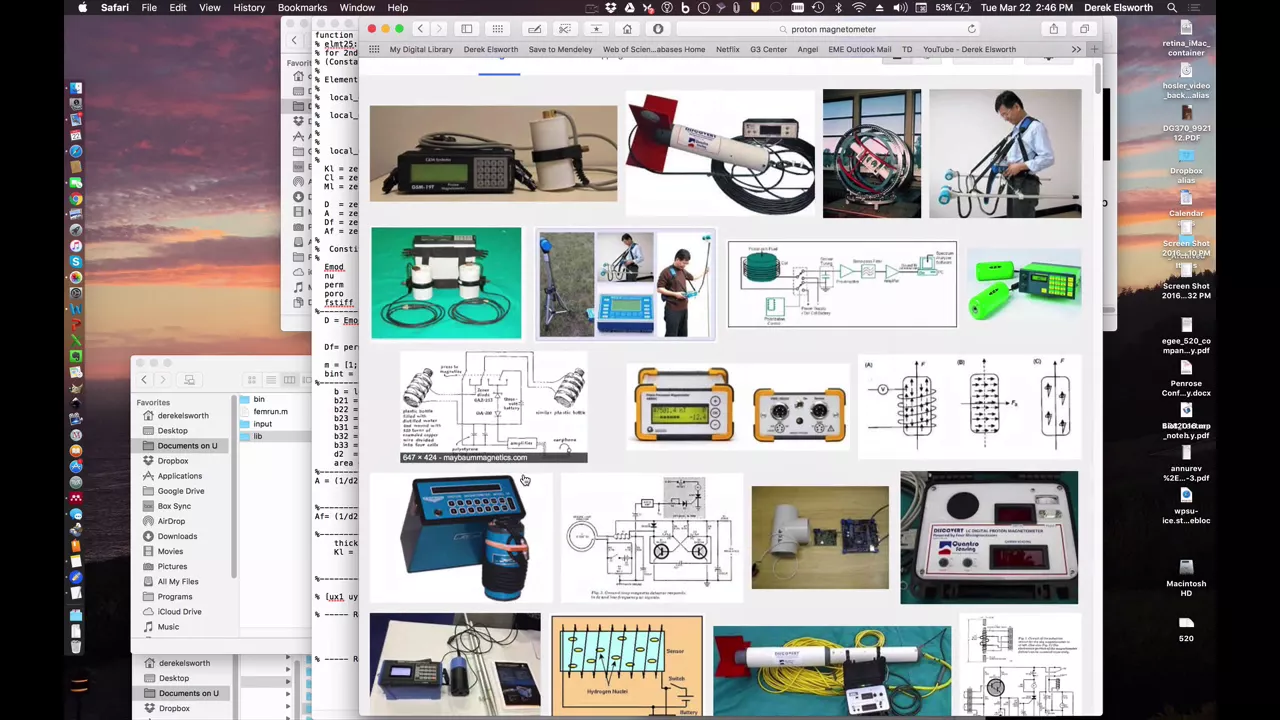Open the Quantro Discovery digital magnetometer image

coord(989,538)
